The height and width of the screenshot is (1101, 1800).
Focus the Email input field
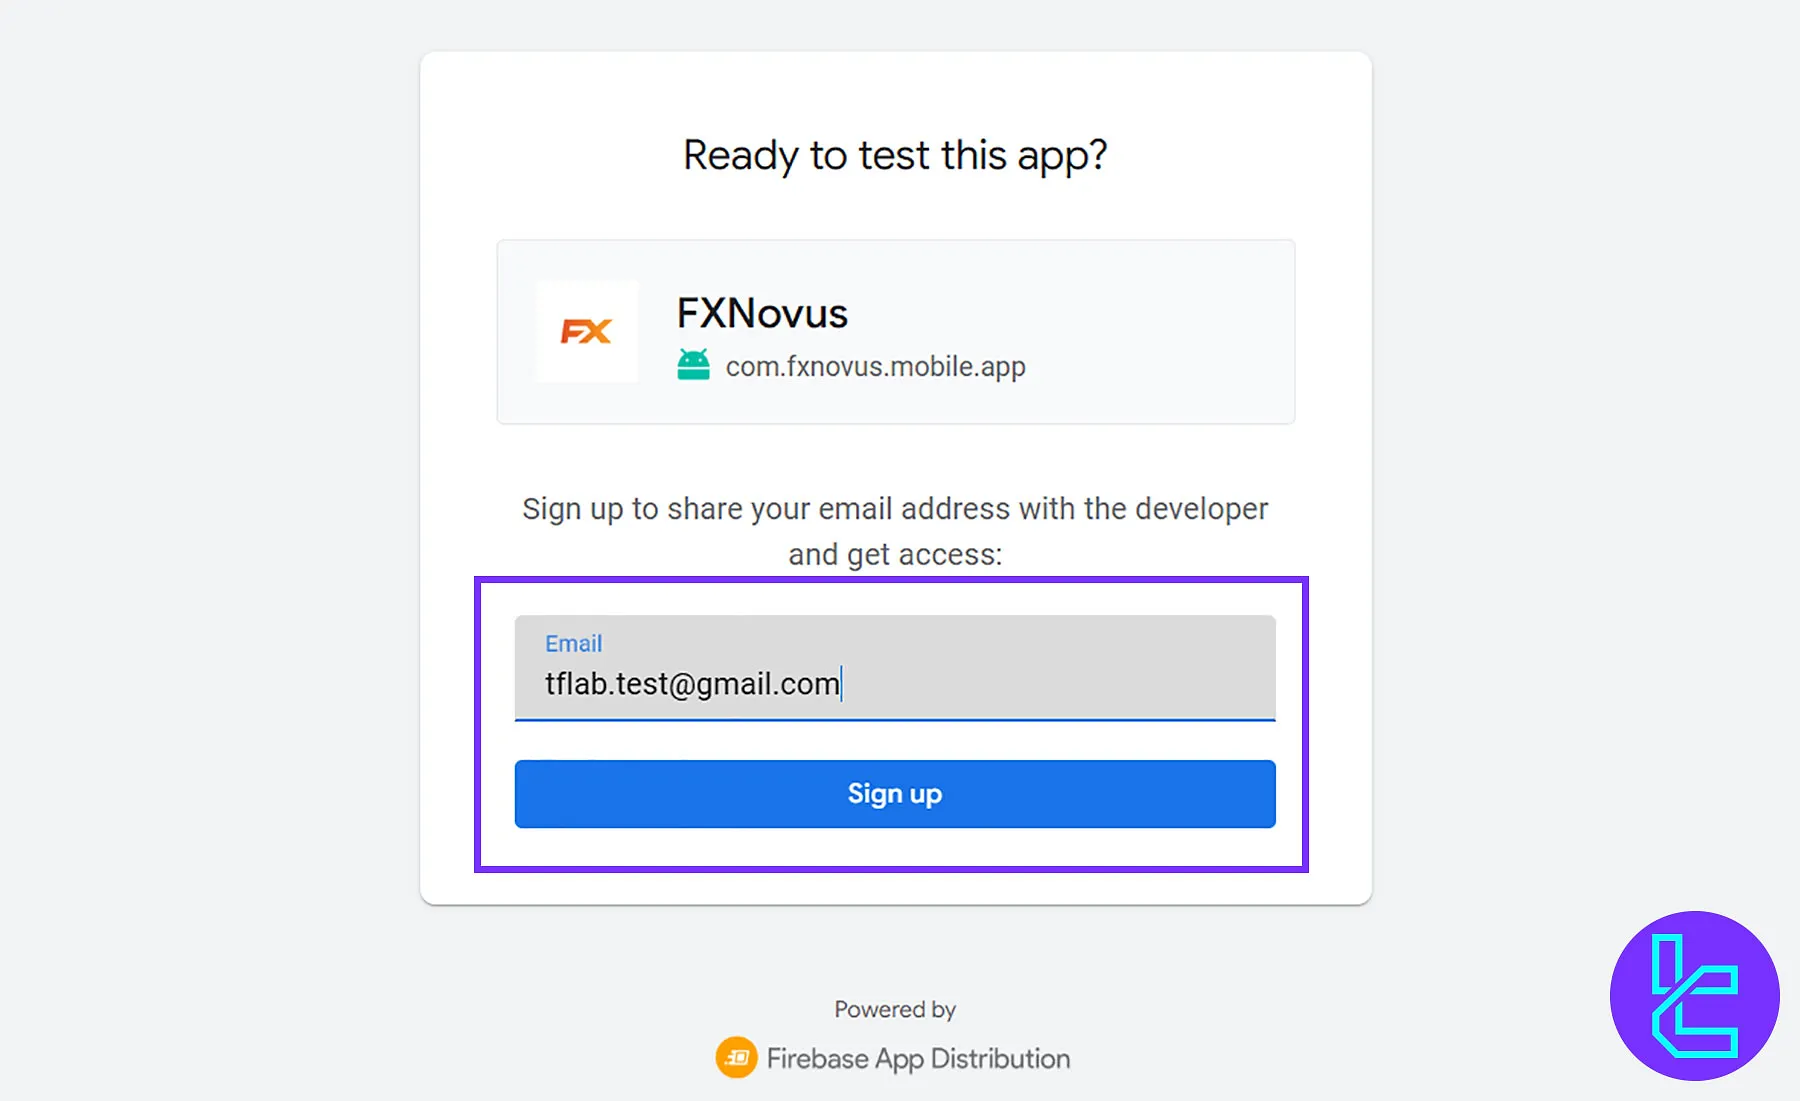(x=895, y=668)
